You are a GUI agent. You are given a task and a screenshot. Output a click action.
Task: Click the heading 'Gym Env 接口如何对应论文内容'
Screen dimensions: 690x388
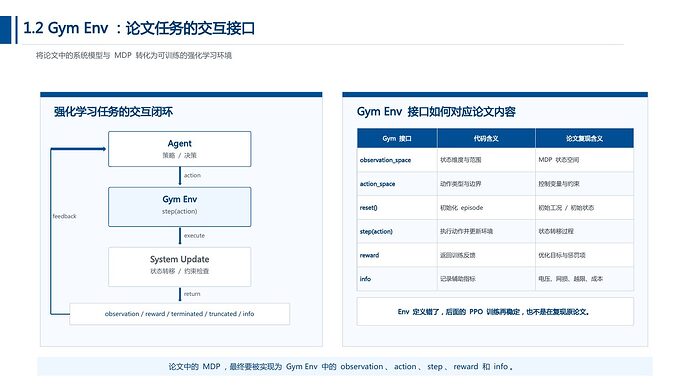click(x=436, y=112)
